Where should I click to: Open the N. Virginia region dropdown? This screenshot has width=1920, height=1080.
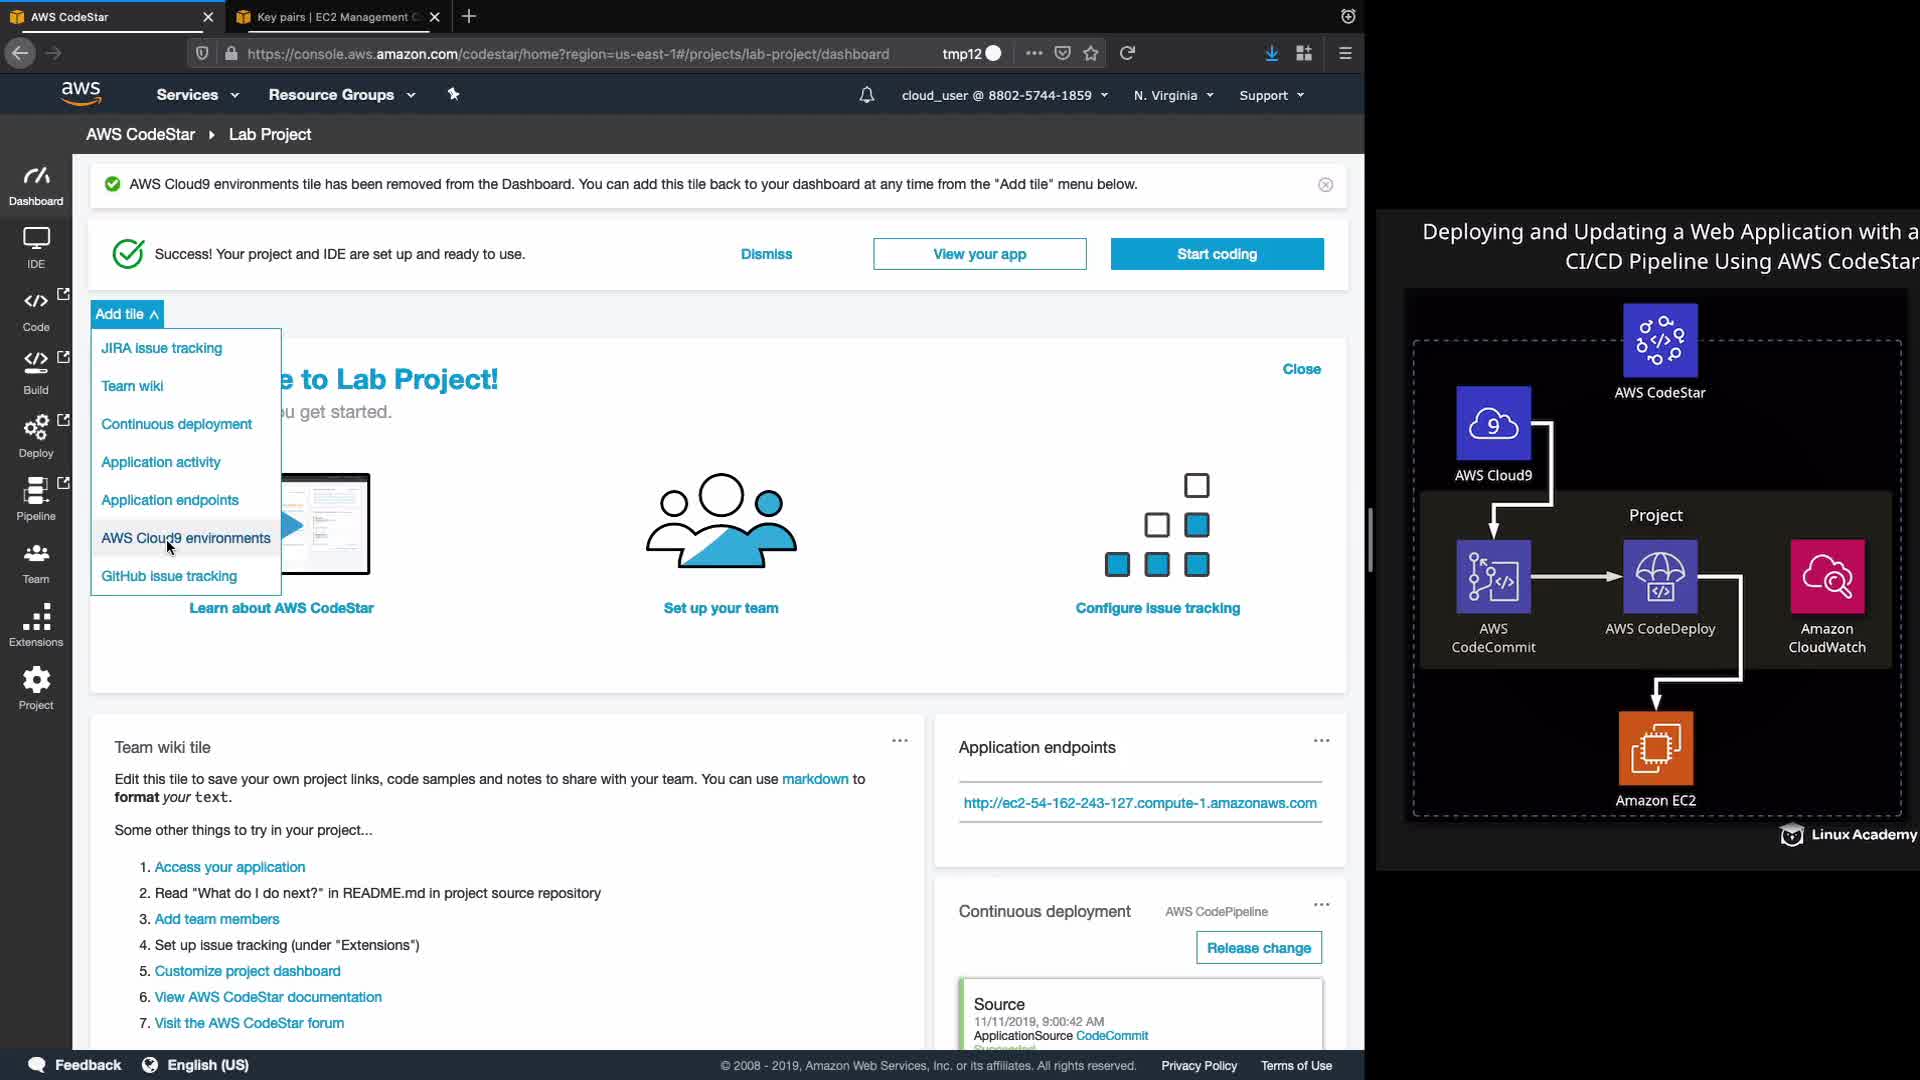(1173, 96)
